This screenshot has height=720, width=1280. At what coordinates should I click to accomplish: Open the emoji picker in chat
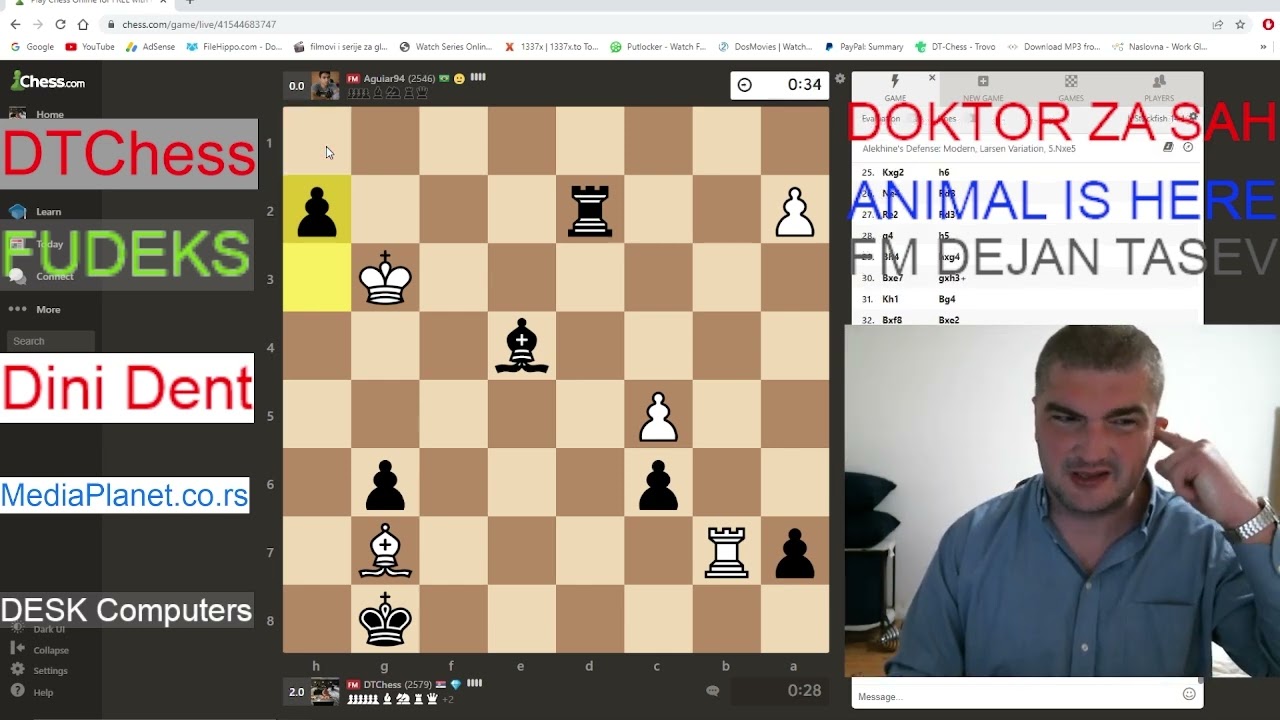click(1189, 694)
